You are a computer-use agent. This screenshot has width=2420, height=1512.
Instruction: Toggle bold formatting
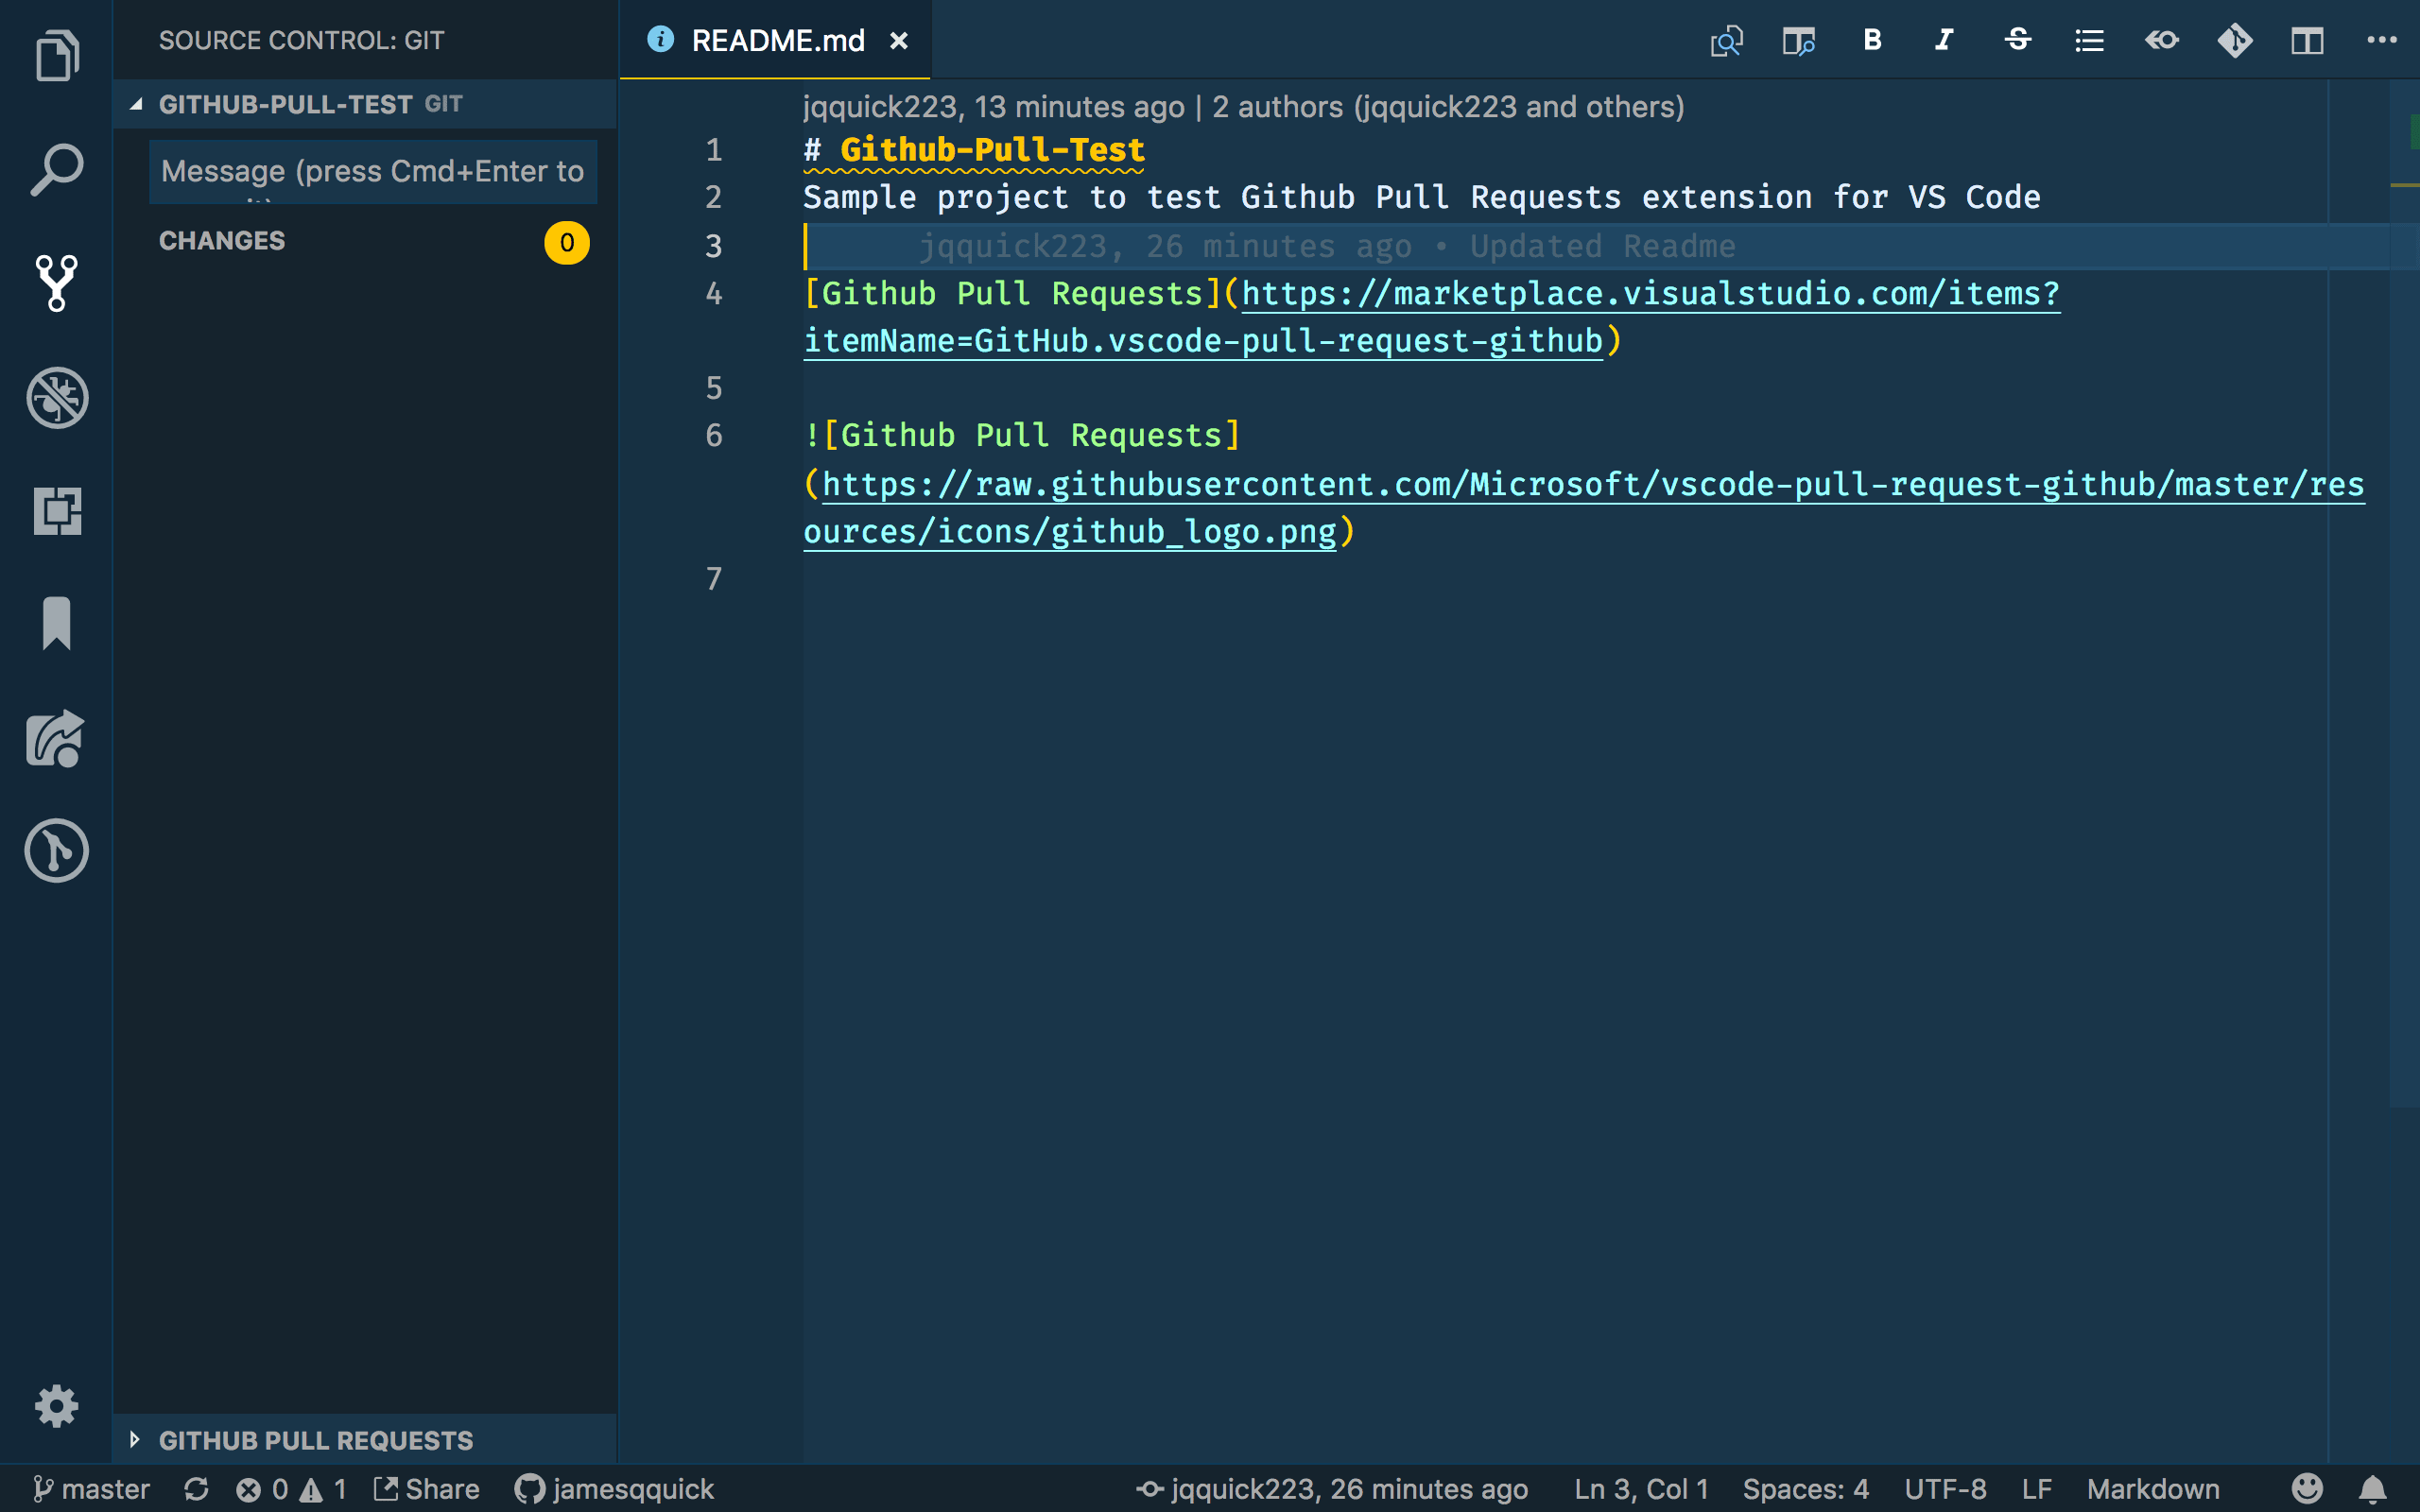tap(1872, 40)
